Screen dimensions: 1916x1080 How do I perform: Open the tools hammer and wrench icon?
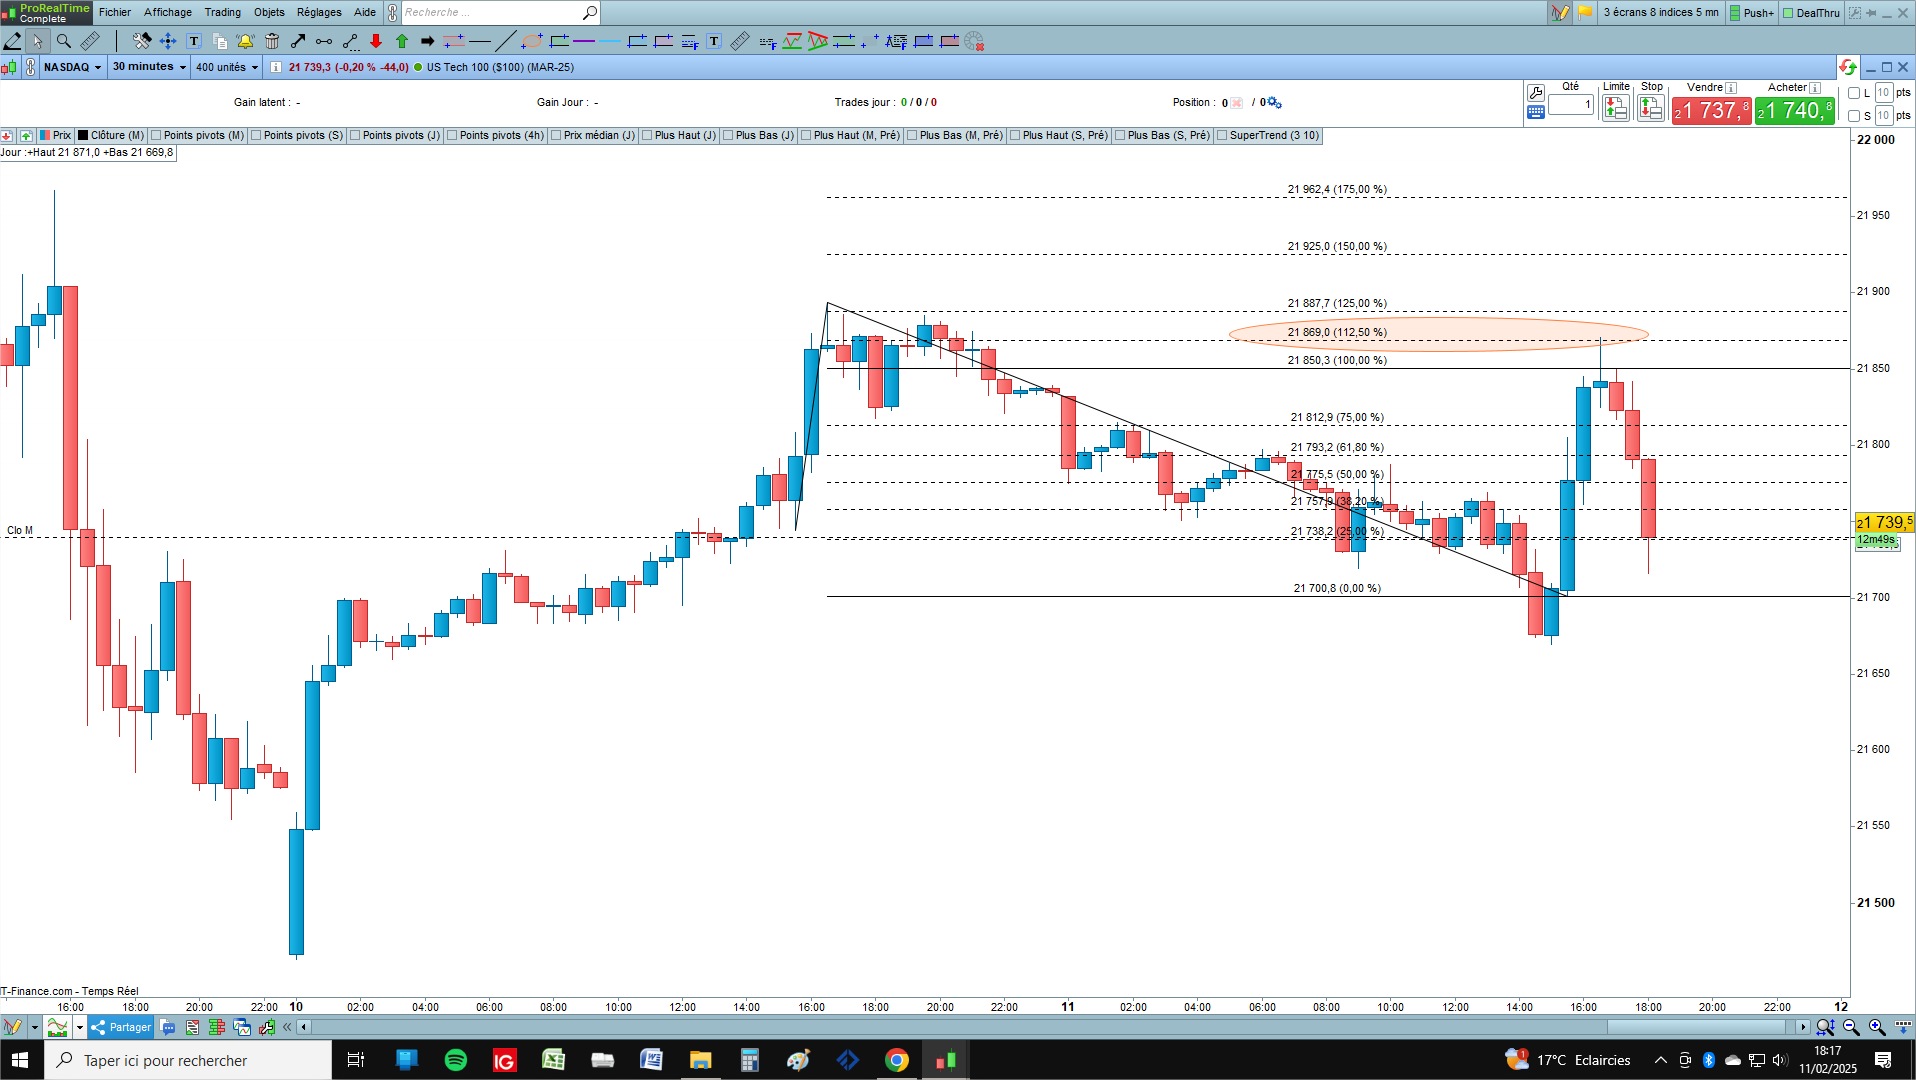pyautogui.click(x=142, y=41)
